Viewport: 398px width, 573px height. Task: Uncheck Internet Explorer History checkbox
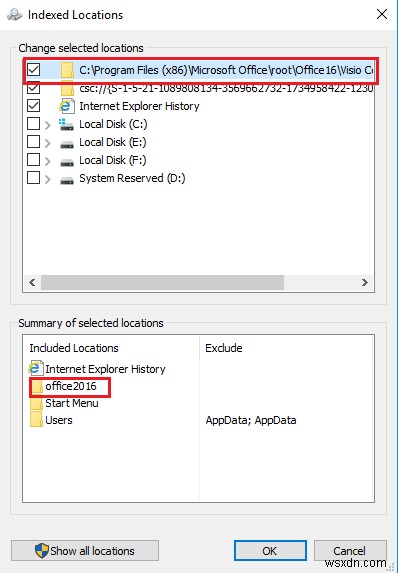point(34,106)
